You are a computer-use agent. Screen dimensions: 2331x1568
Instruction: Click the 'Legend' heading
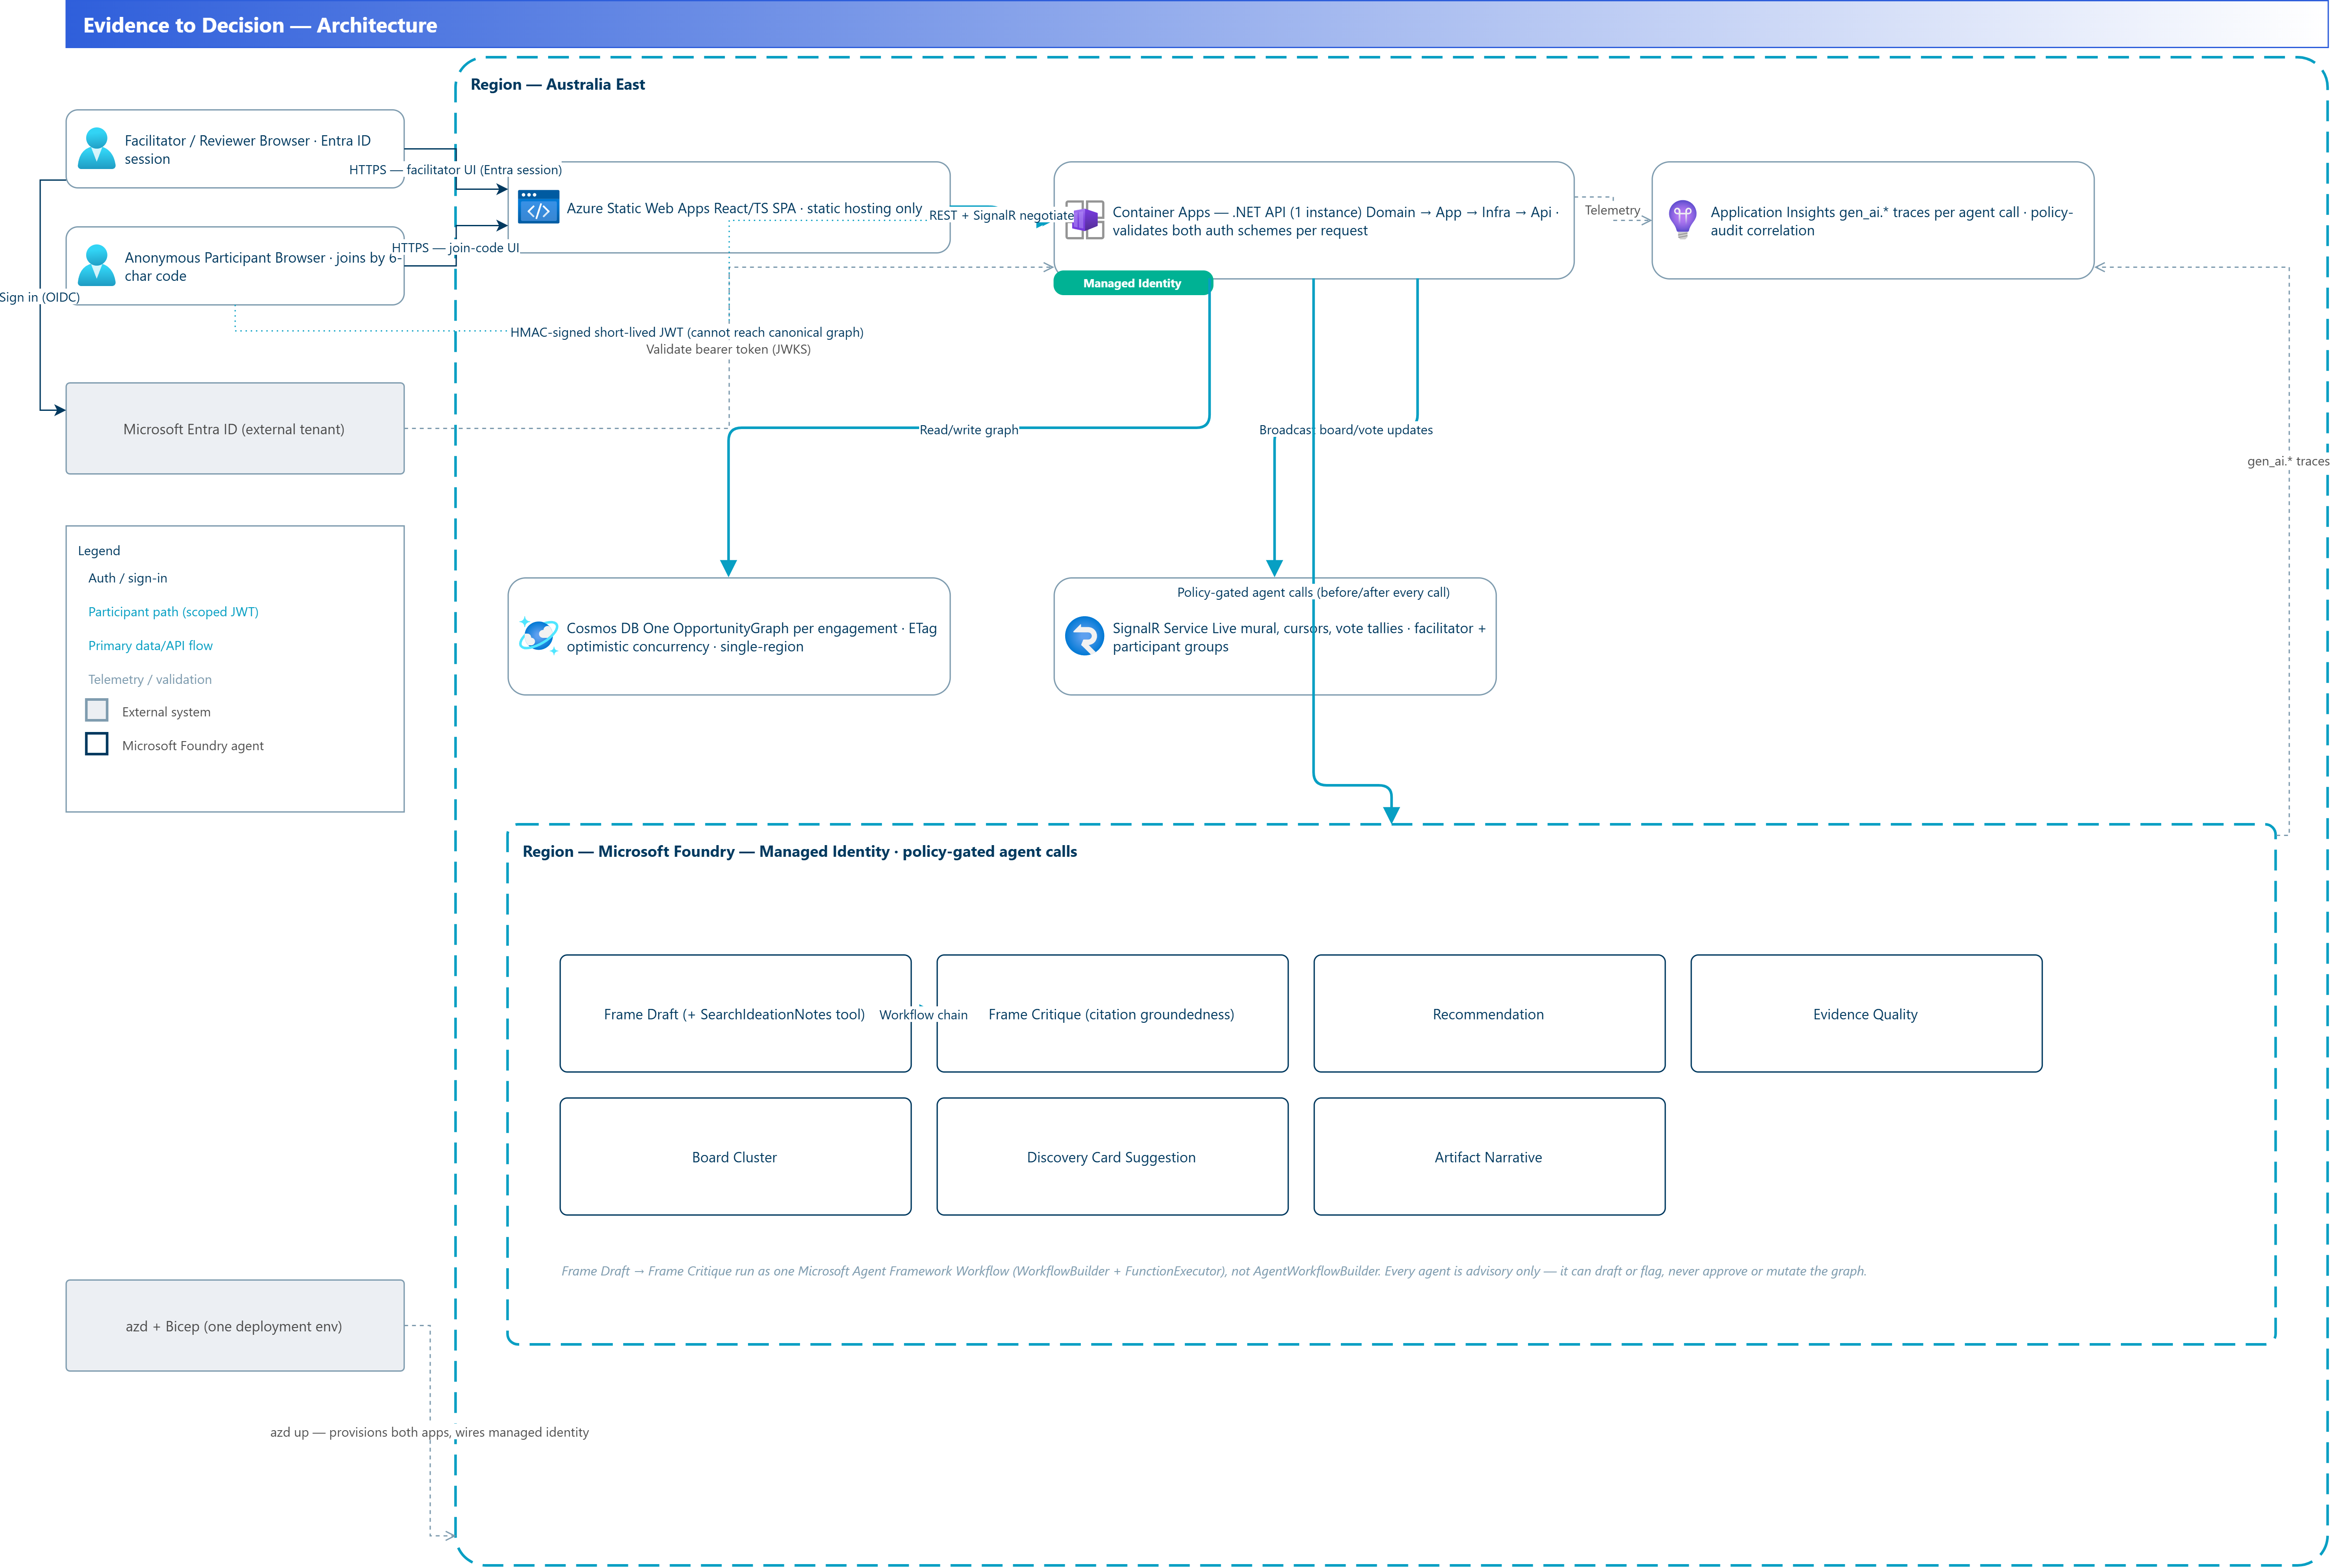pyautogui.click(x=99, y=551)
